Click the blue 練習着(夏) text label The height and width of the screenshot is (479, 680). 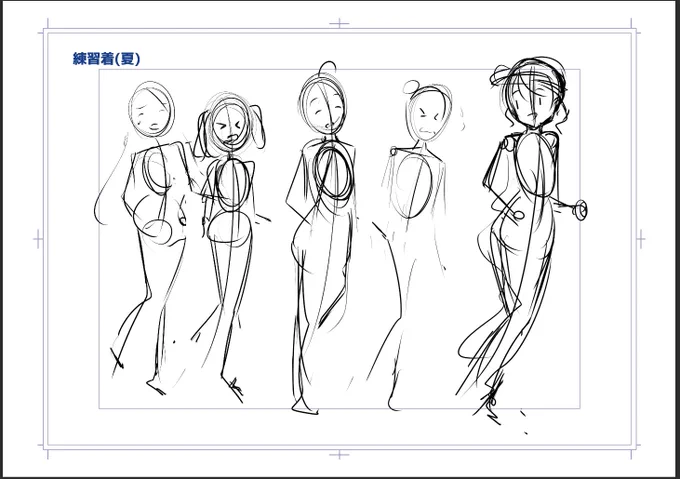(106, 59)
